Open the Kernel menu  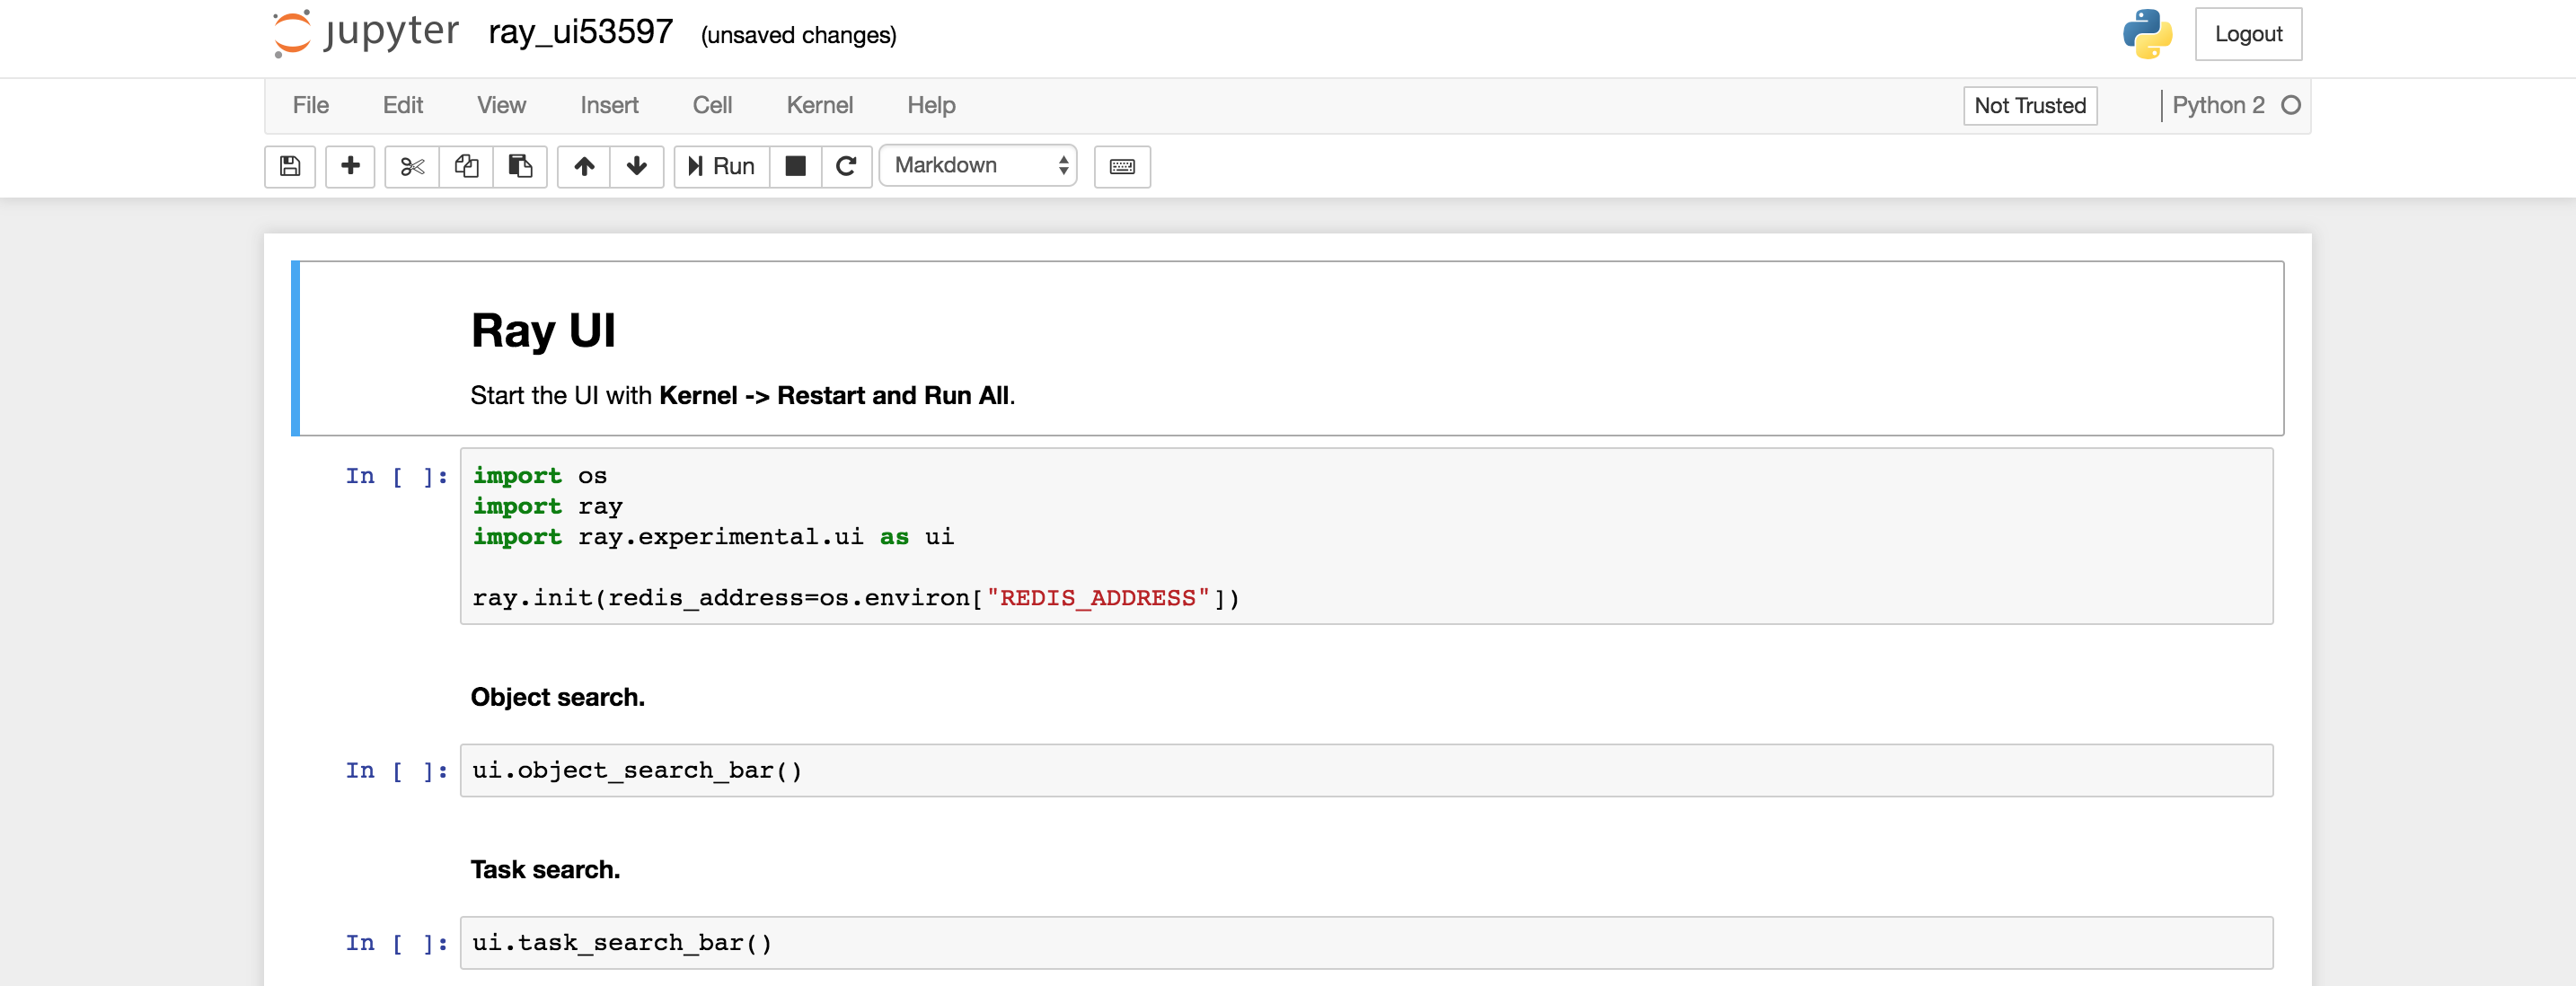point(818,103)
